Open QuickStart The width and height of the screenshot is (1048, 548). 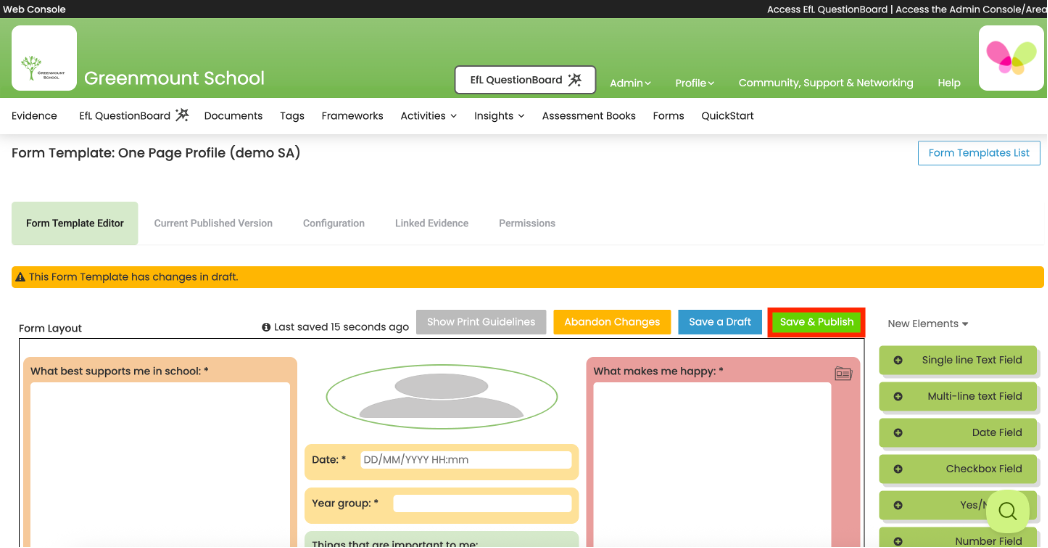click(727, 116)
